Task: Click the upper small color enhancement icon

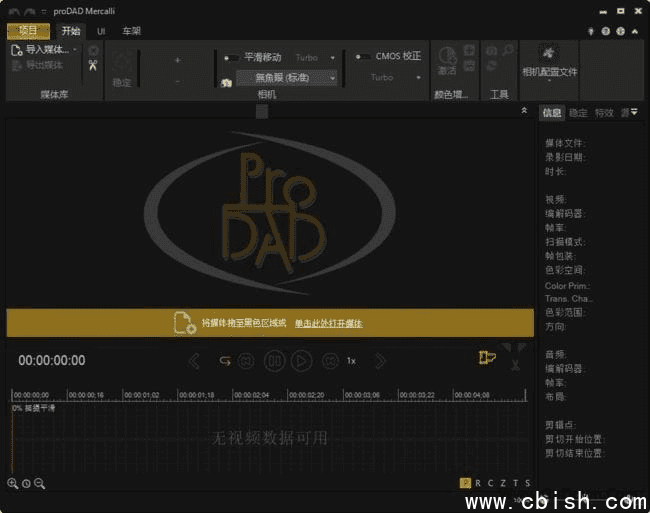Action: (469, 51)
